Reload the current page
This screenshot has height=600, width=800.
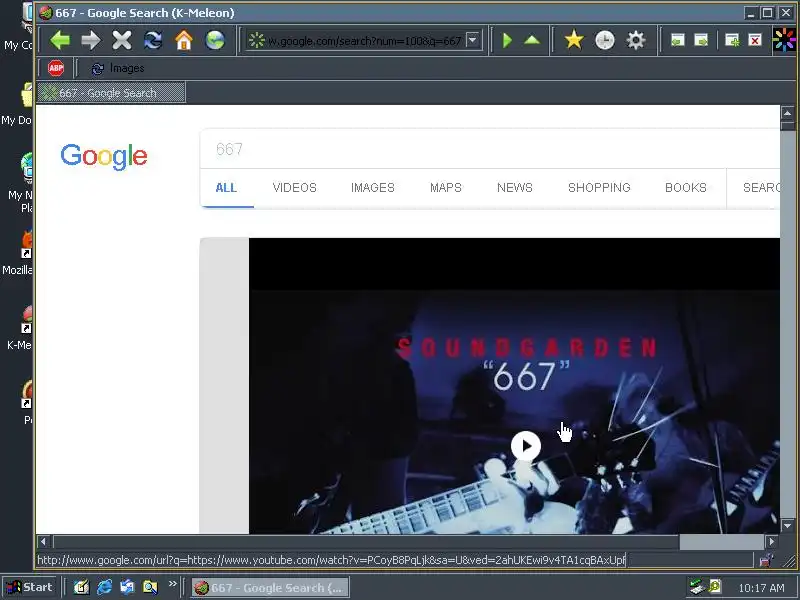[153, 40]
